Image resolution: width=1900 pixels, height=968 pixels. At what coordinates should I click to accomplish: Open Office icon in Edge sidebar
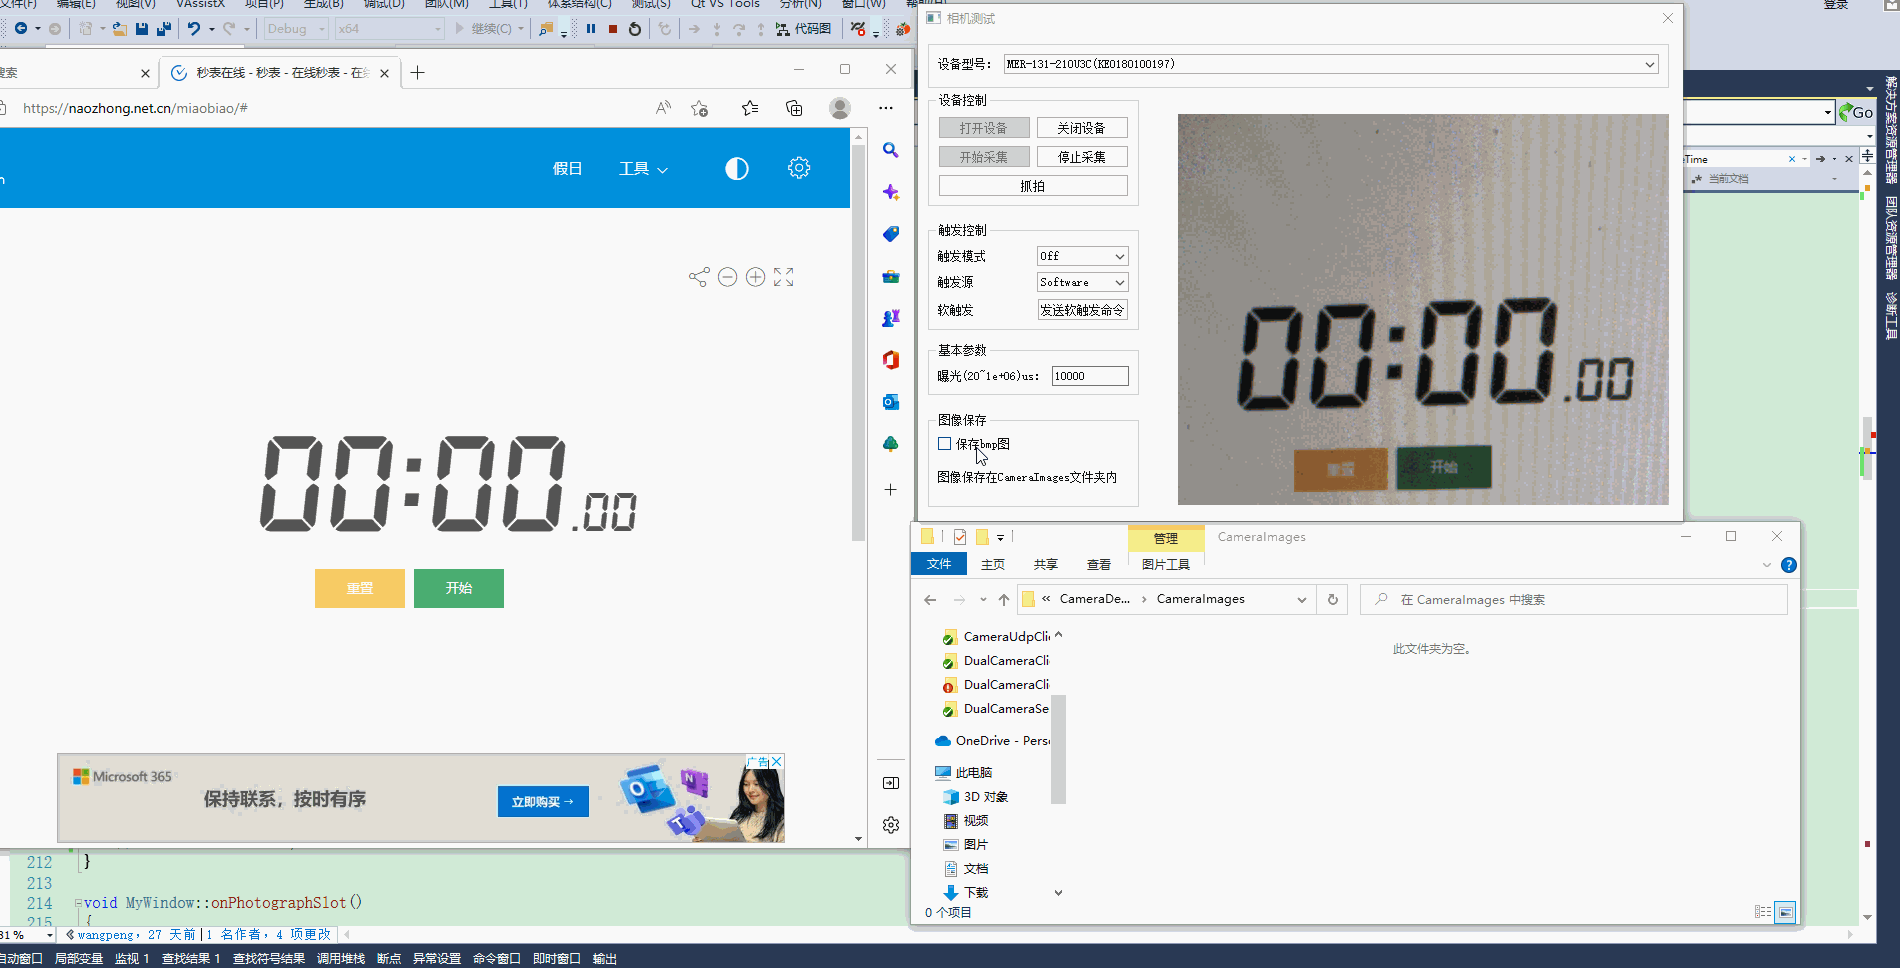point(890,359)
